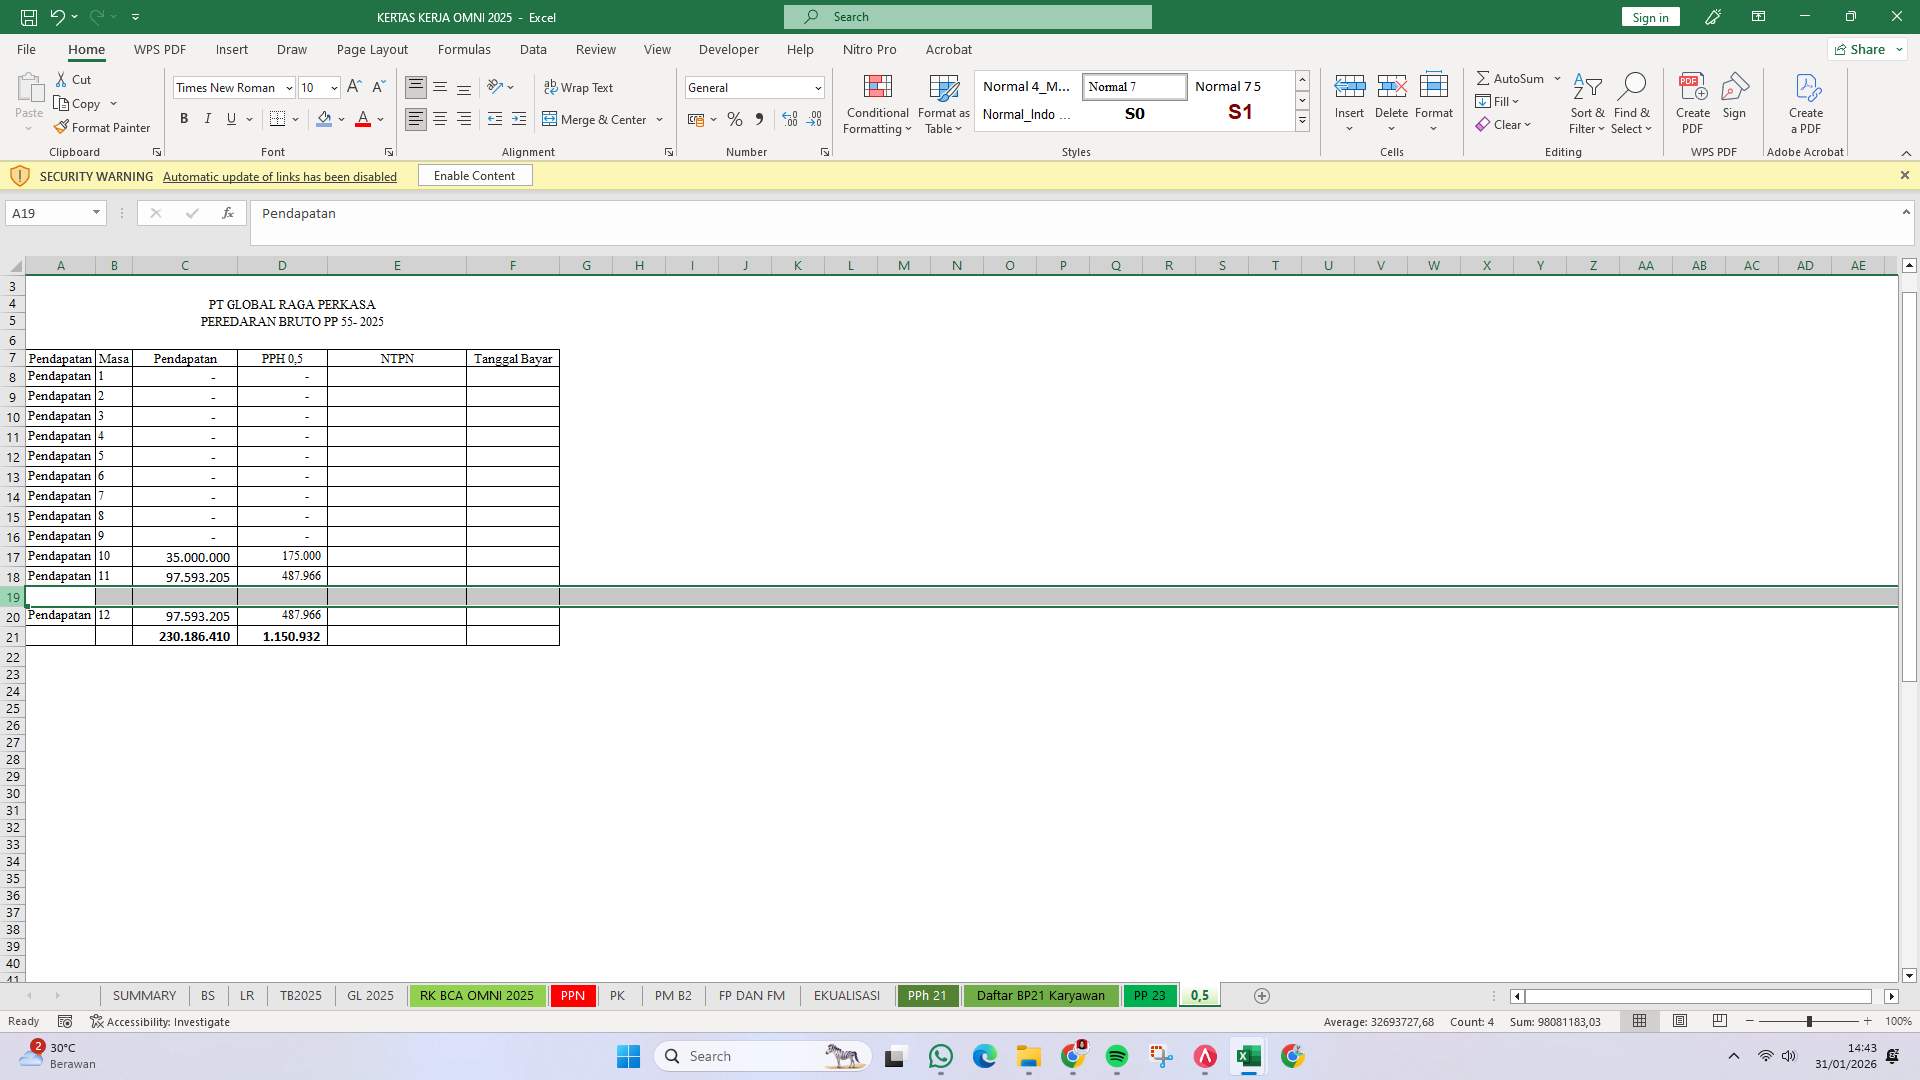Open Conditional Formatting options
The width and height of the screenshot is (1920, 1080).
point(877,104)
